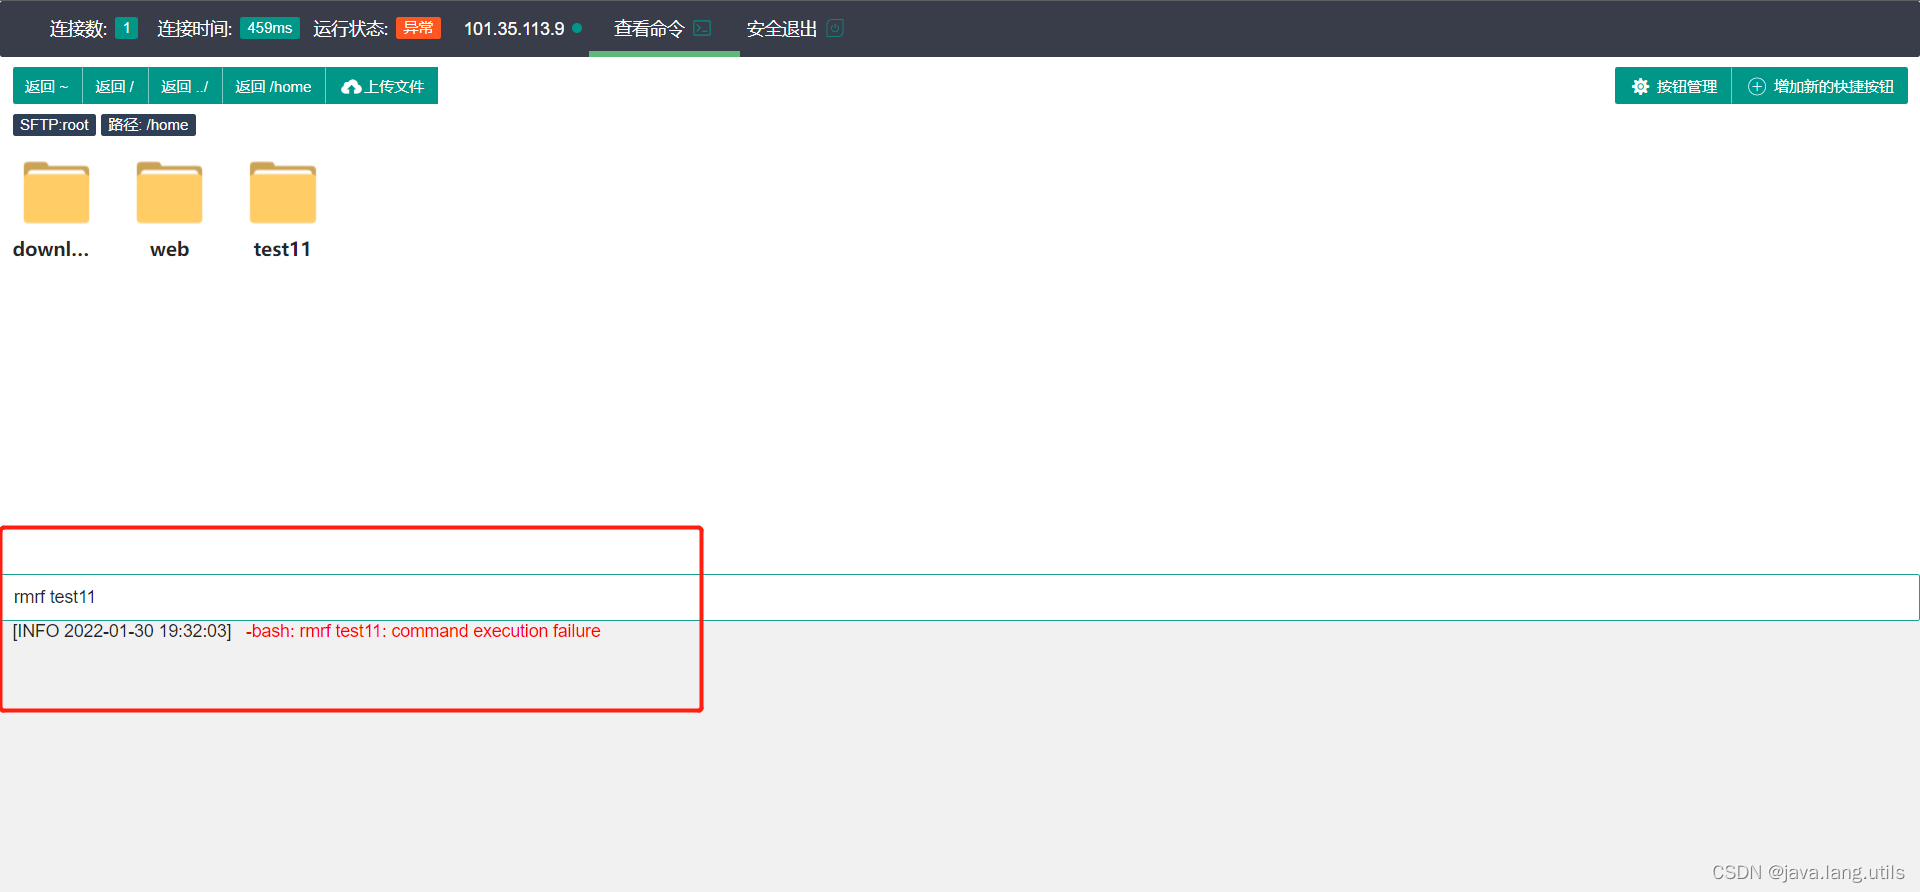
Task: Click 增加新的快捷按钮
Action: (1820, 86)
